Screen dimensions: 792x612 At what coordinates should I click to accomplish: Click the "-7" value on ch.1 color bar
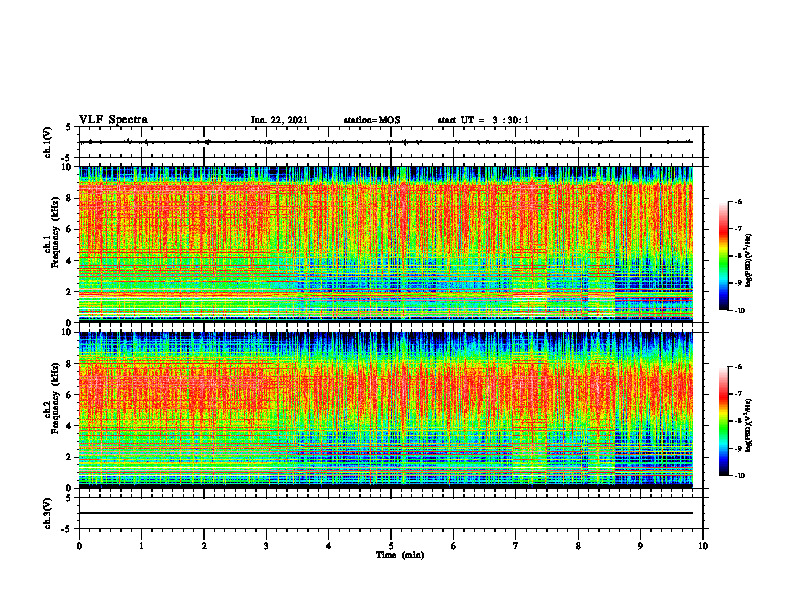pyautogui.click(x=739, y=229)
